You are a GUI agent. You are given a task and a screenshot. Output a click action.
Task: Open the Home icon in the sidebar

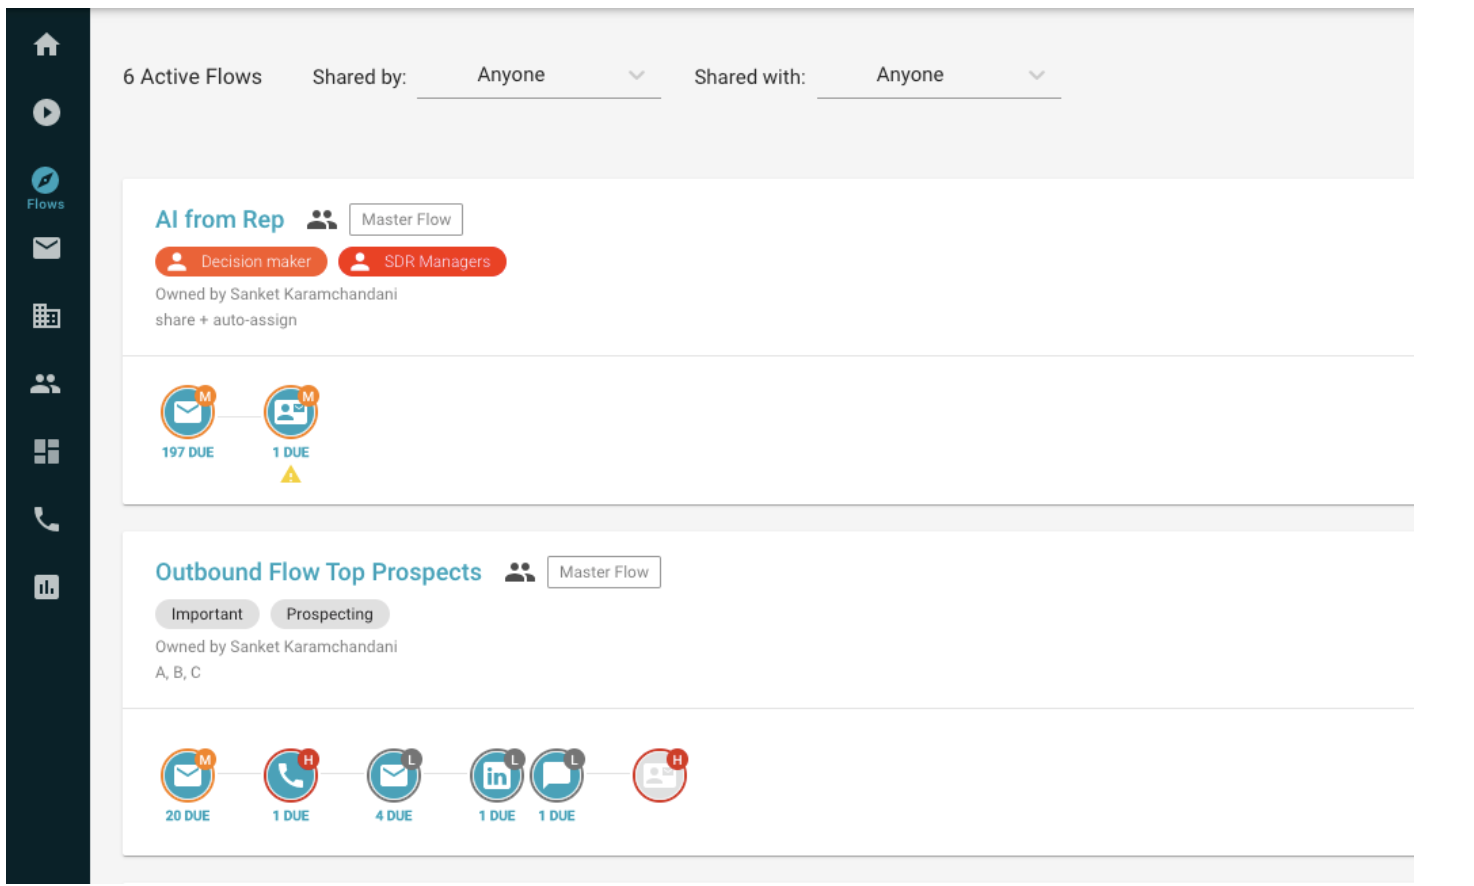(46, 44)
